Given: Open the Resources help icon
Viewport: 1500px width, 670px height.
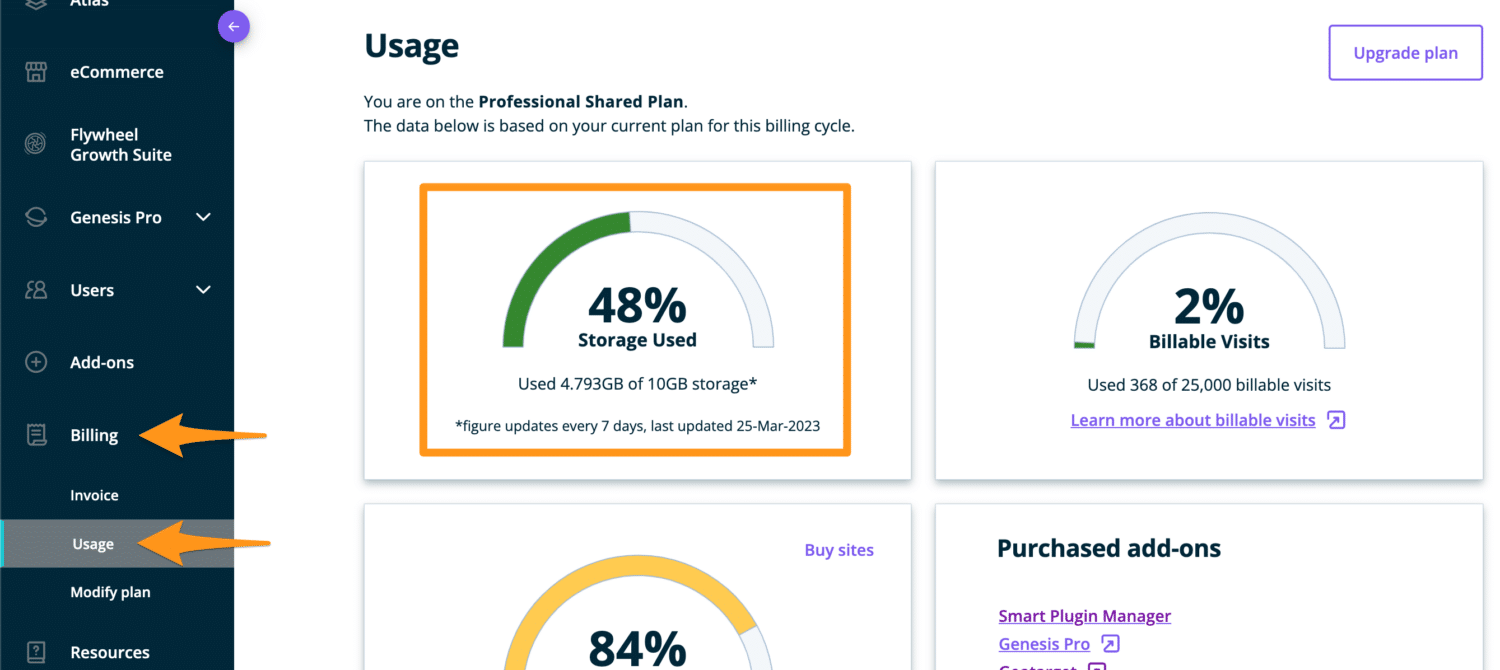Looking at the screenshot, I should (36, 651).
